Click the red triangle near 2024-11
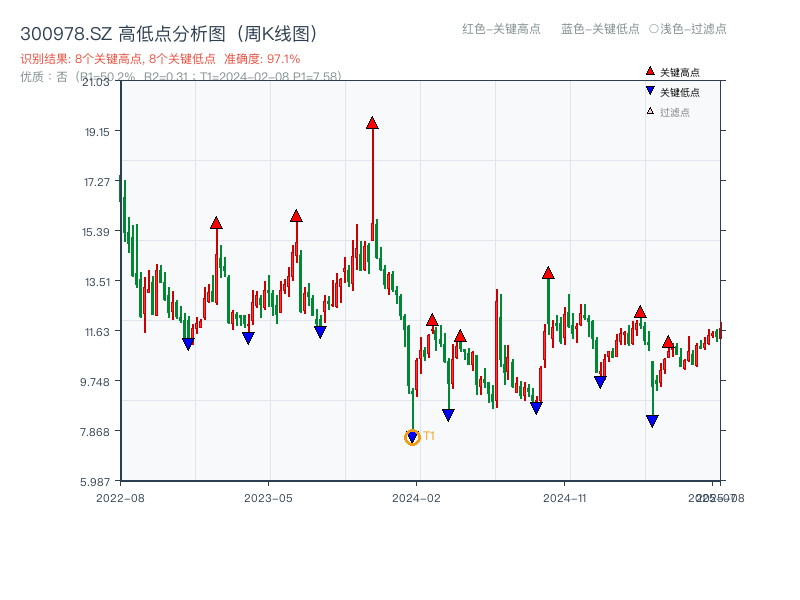The image size is (800, 600). (x=548, y=270)
